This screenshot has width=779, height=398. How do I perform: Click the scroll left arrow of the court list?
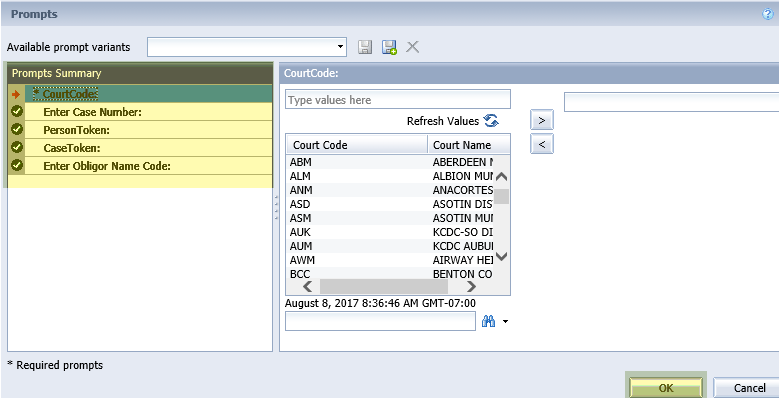[308, 287]
